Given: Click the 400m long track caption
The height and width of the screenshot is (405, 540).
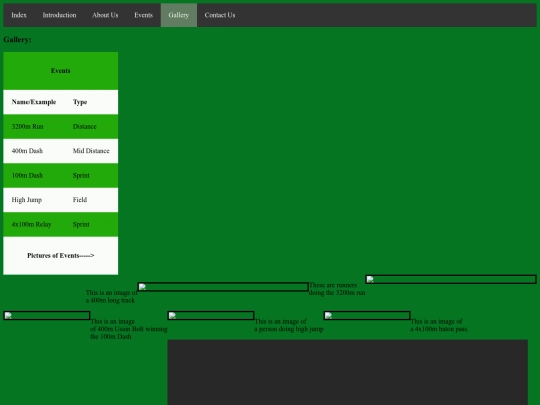Looking at the screenshot, I should tap(112, 297).
